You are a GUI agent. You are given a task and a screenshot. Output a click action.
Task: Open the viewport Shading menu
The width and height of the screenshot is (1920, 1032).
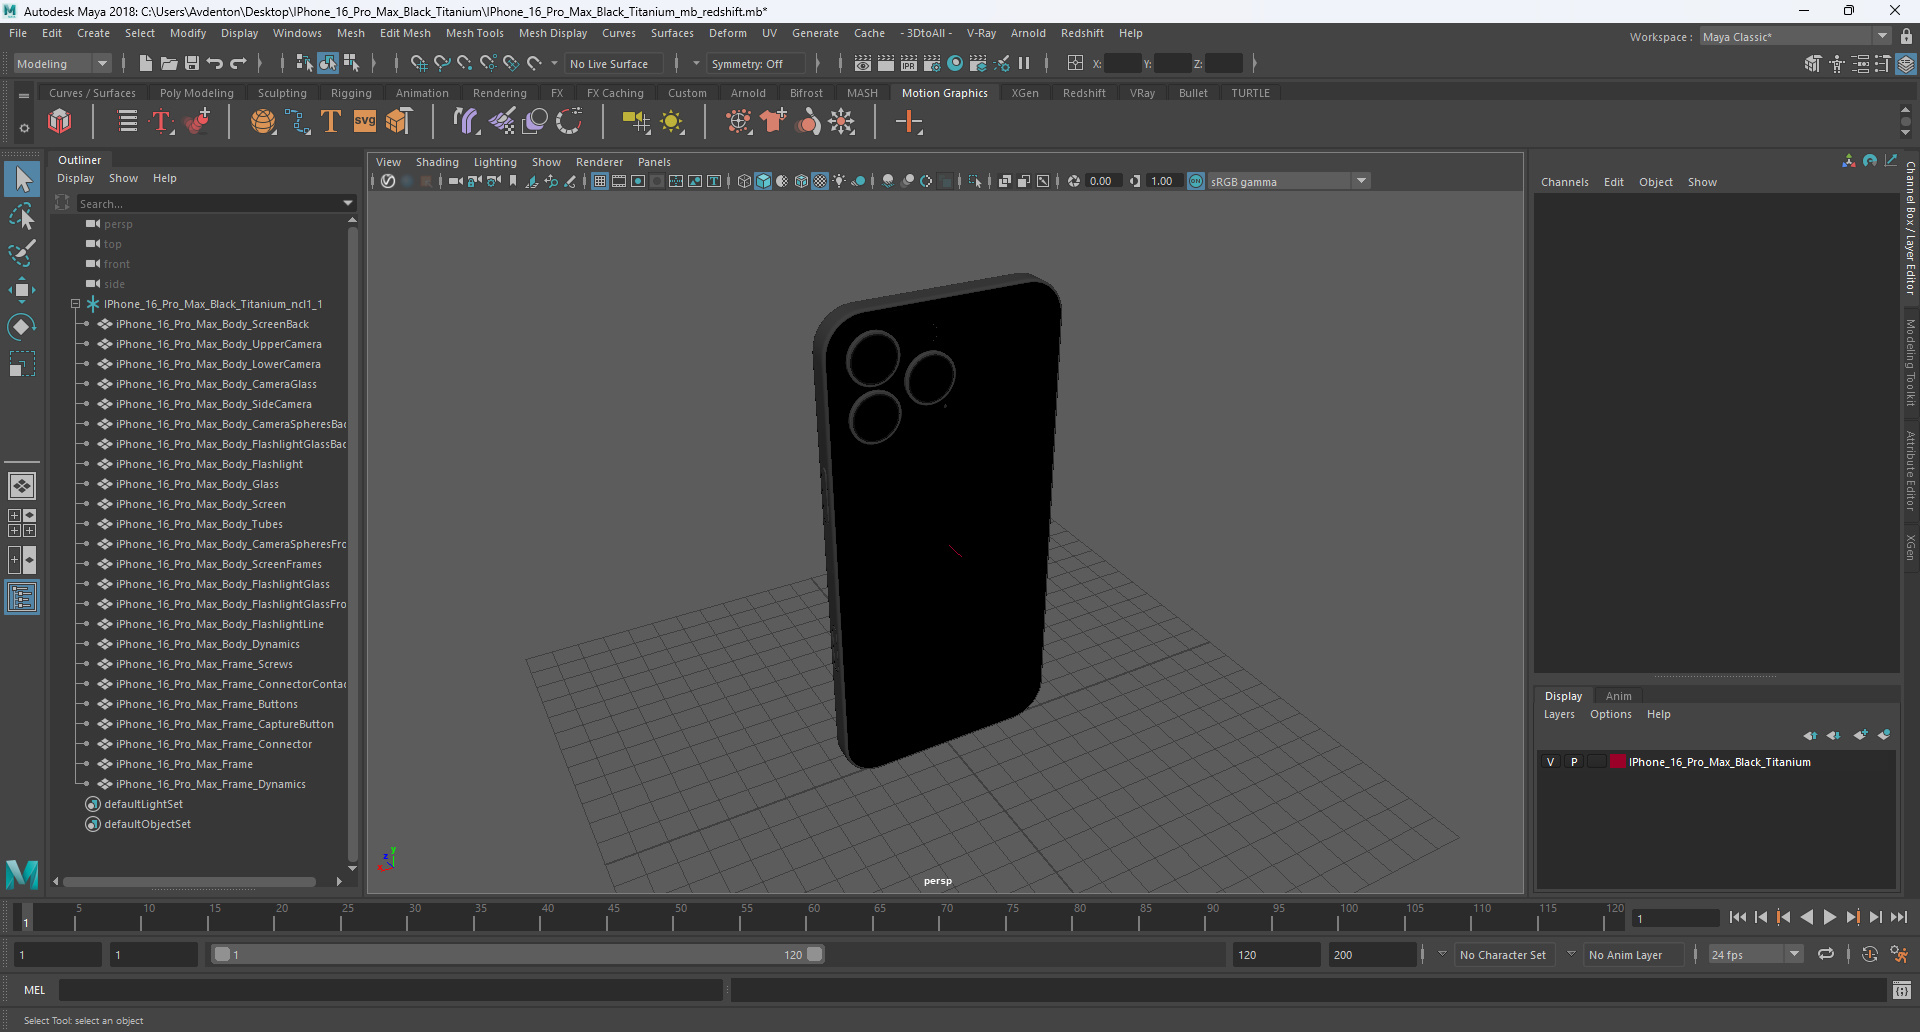coord(437,162)
